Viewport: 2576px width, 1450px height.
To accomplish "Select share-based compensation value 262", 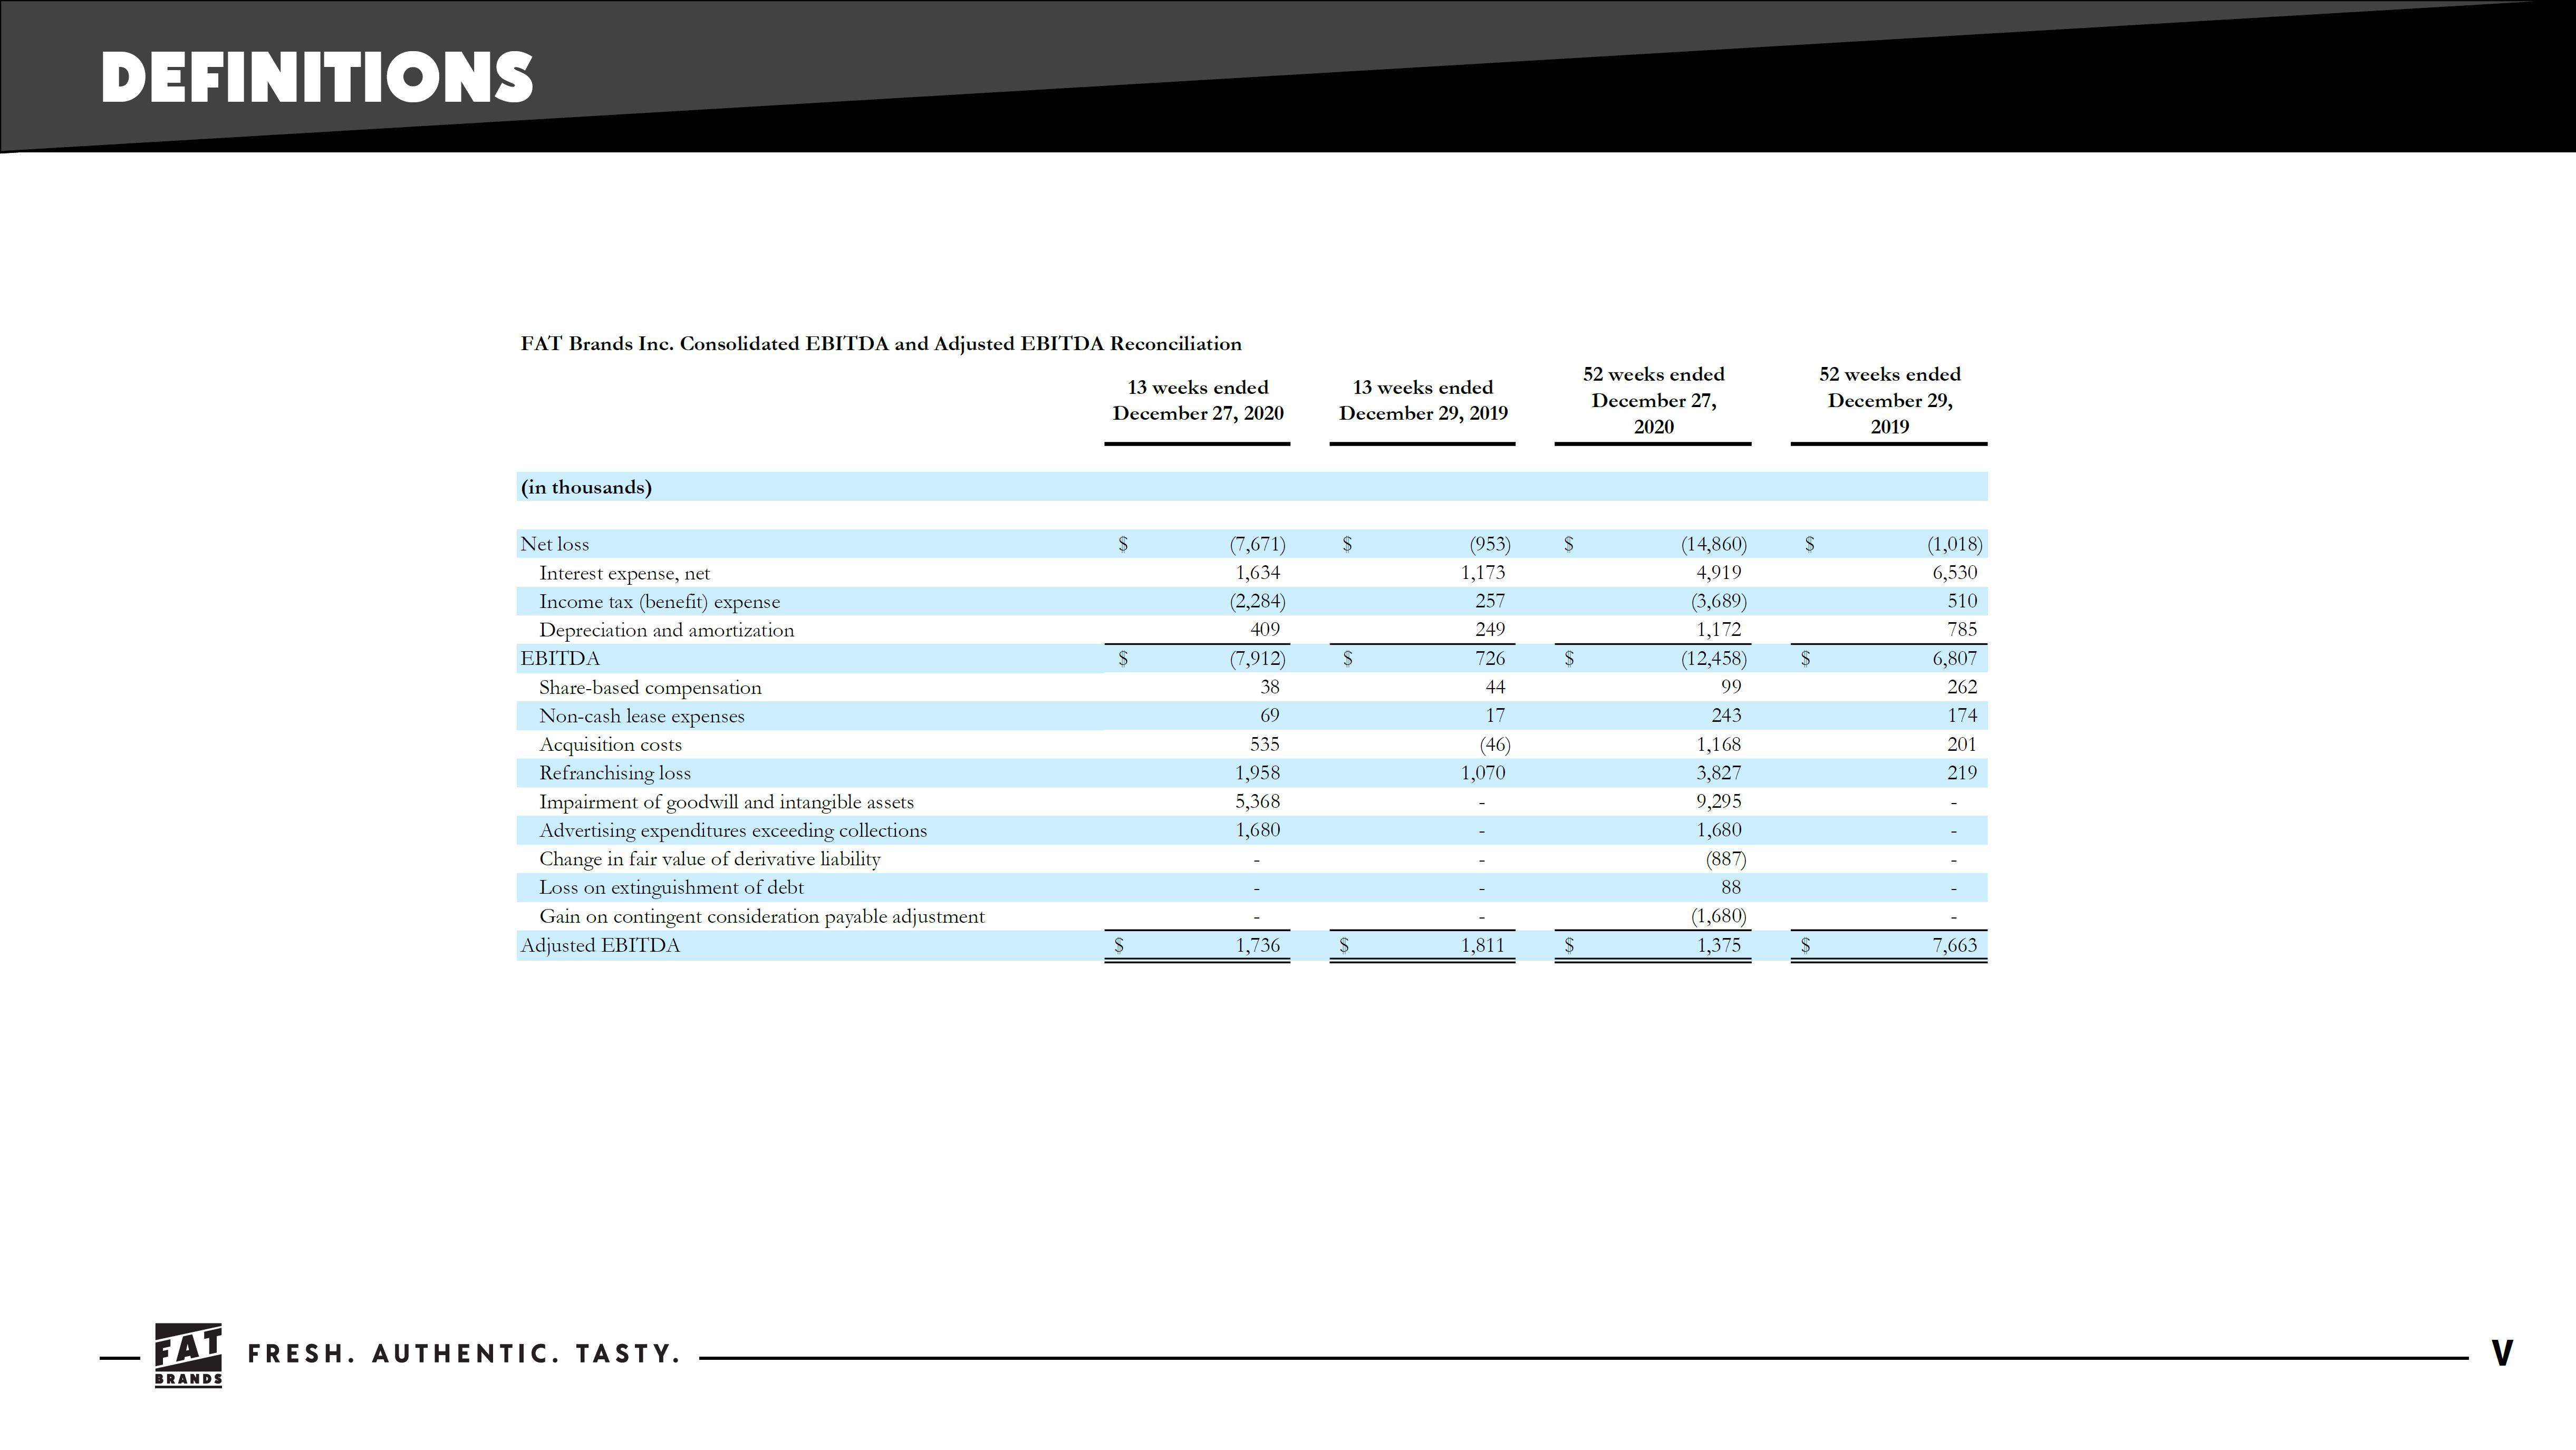I will (1962, 686).
